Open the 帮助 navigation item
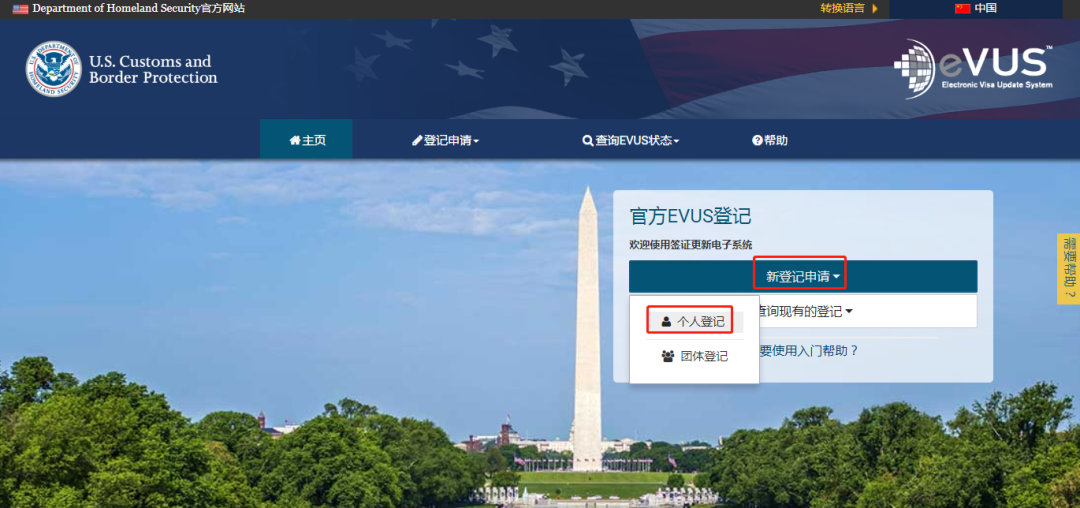The width and height of the screenshot is (1080, 508). click(770, 140)
